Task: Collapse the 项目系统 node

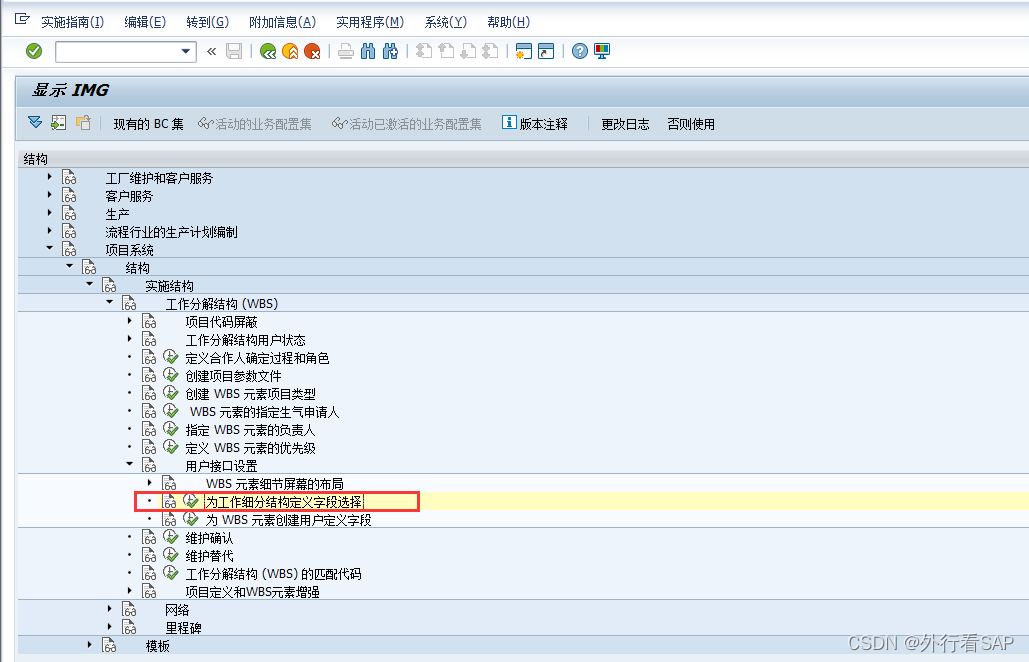Action: (49, 248)
